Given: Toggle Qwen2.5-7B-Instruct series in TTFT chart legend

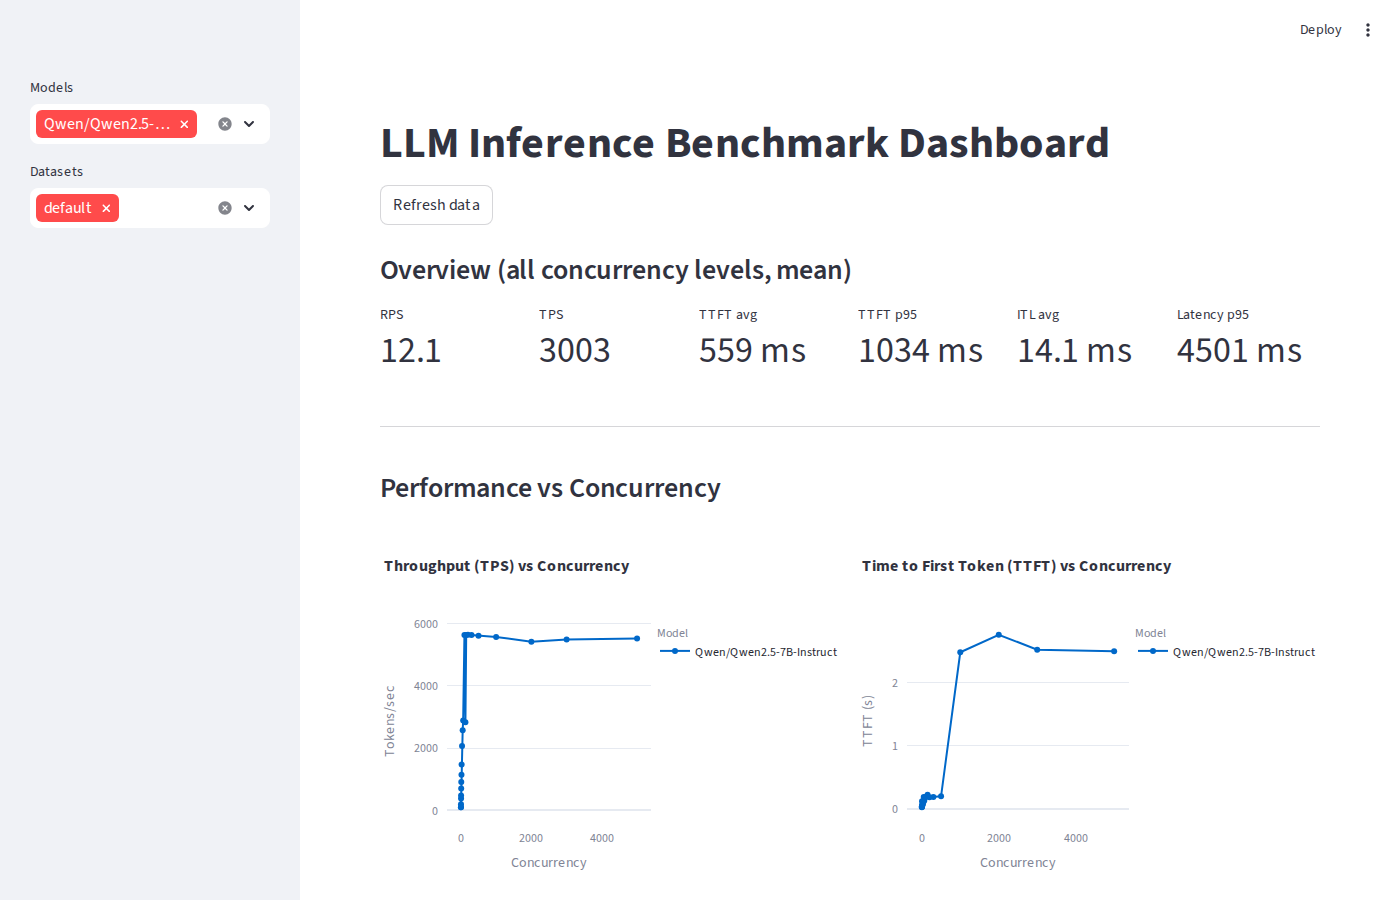Looking at the screenshot, I should click(x=1243, y=651).
